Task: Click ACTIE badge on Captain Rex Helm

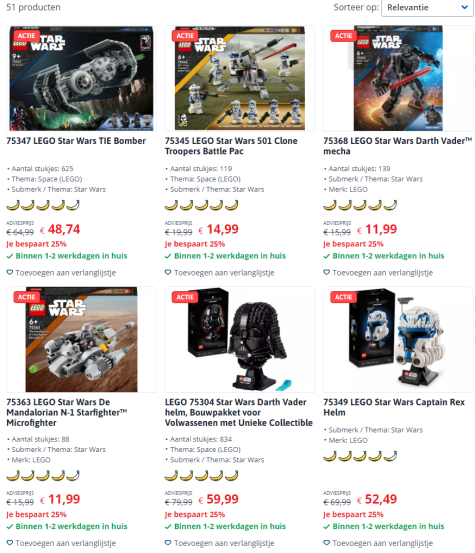Action: [343, 297]
